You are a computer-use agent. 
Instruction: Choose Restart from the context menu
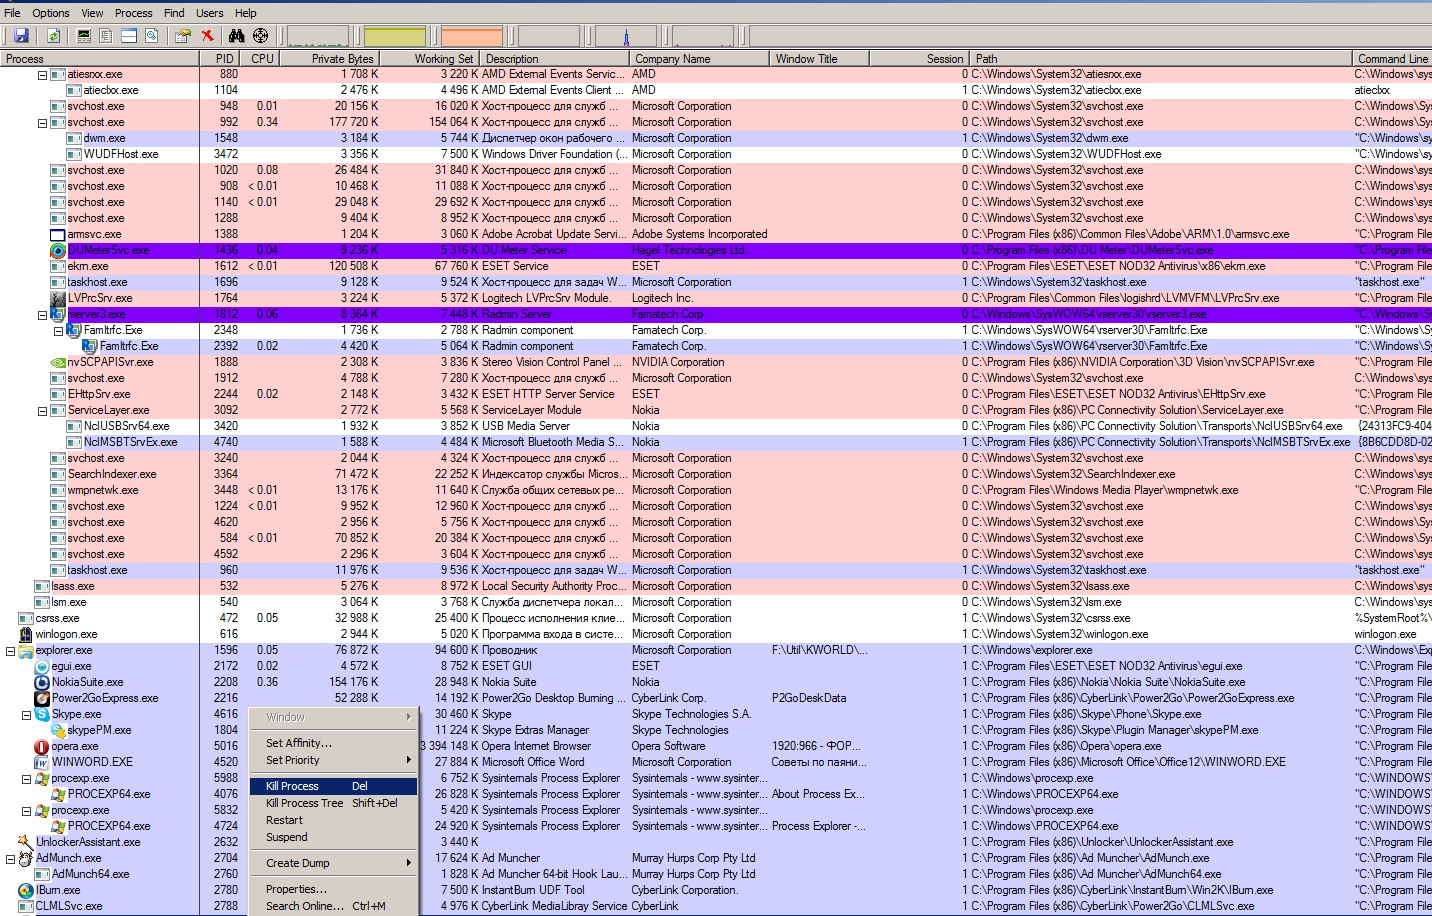pos(333,820)
